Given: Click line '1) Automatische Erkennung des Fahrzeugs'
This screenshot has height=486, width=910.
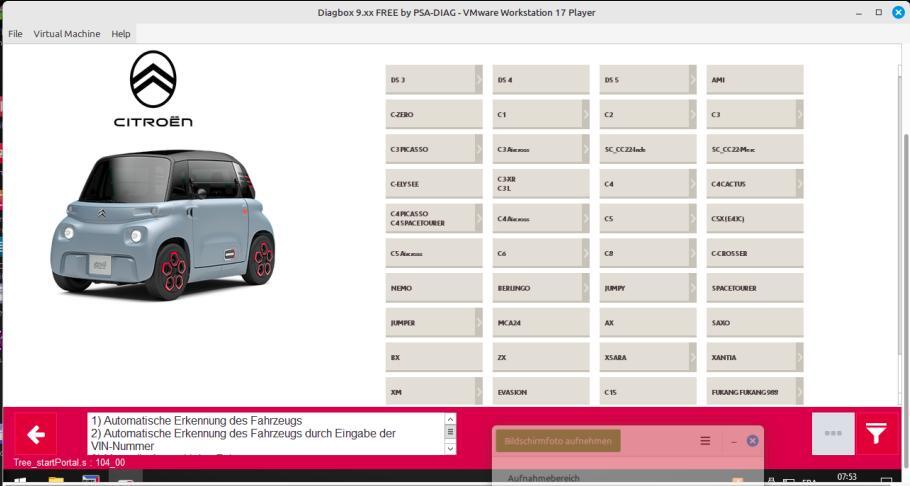Looking at the screenshot, I should point(197,420).
